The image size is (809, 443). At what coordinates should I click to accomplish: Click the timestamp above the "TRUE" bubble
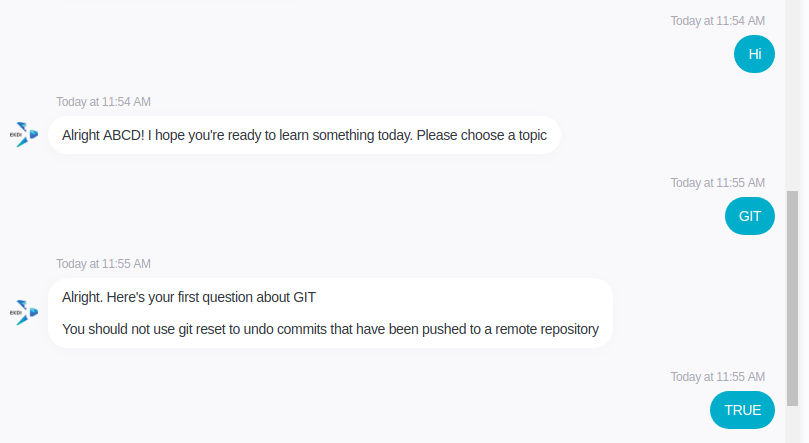click(x=717, y=377)
